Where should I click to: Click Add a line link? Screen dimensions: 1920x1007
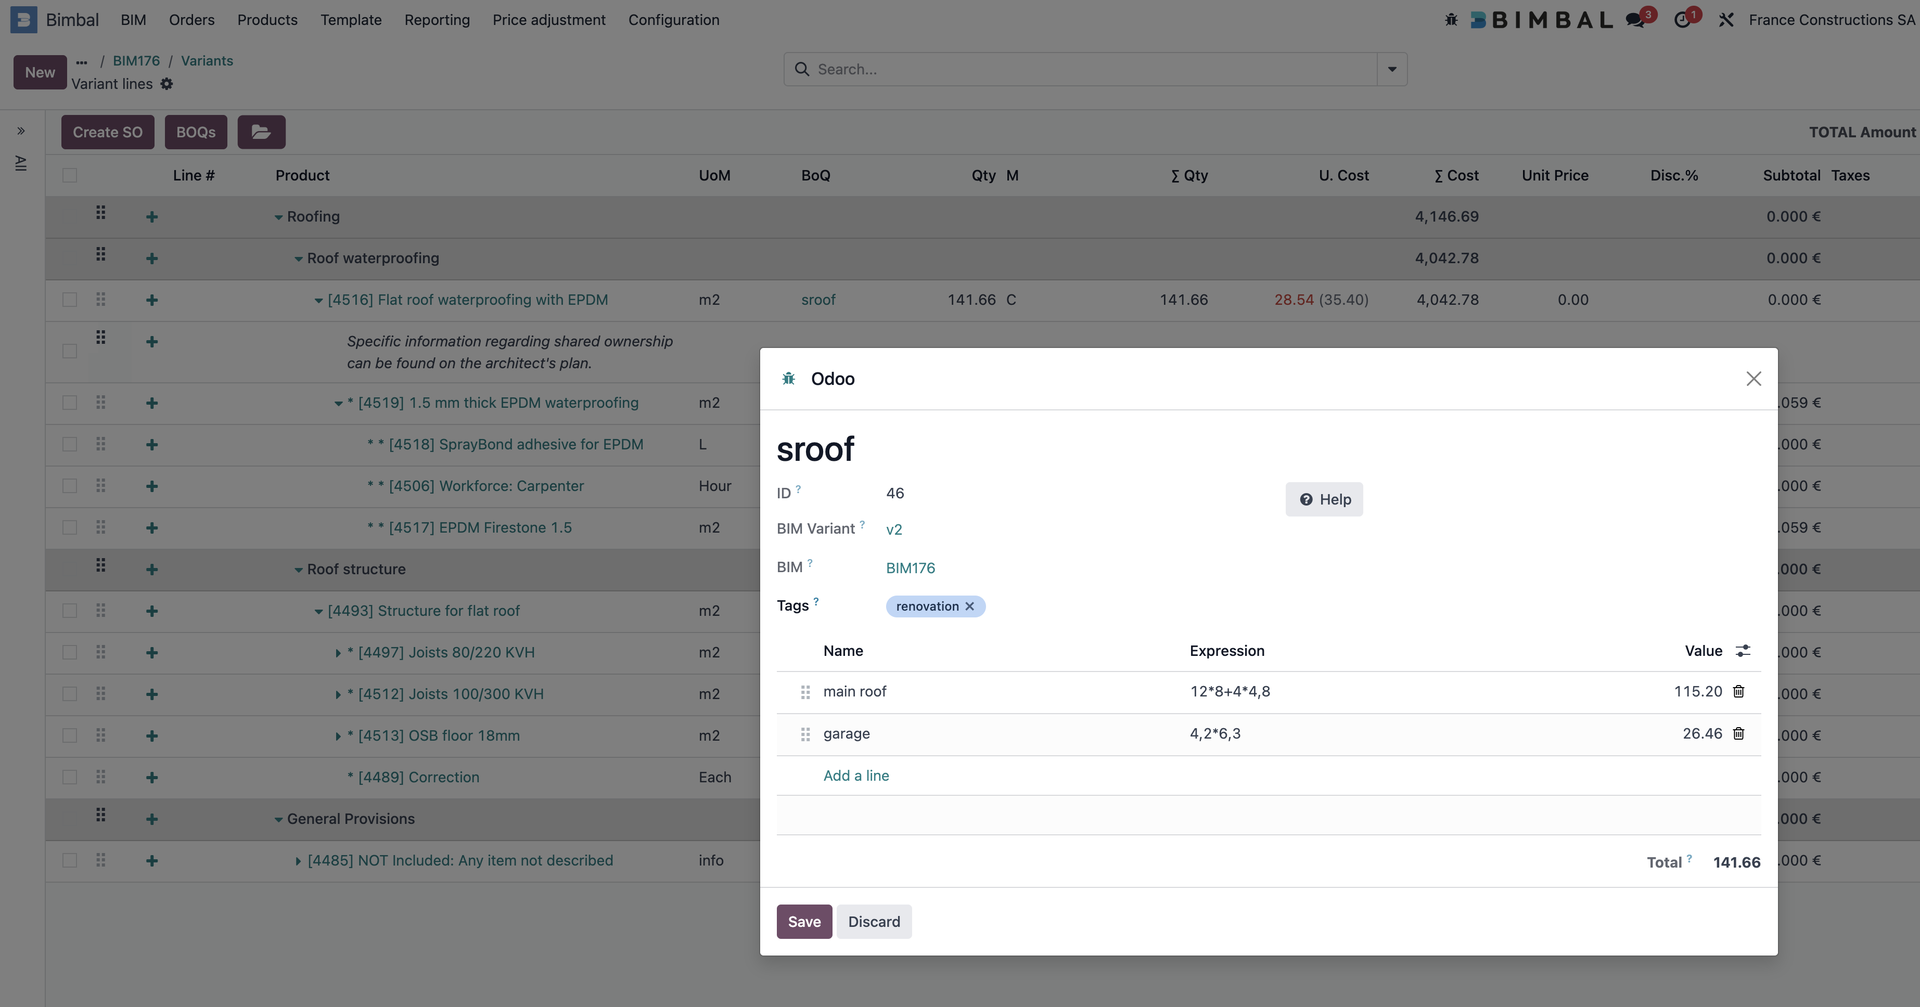855,776
